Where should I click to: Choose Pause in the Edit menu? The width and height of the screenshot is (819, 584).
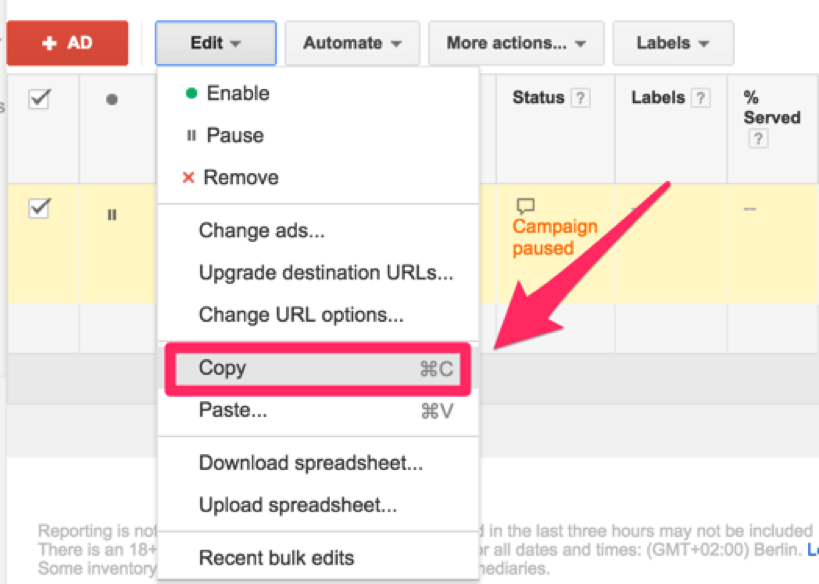click(x=235, y=135)
